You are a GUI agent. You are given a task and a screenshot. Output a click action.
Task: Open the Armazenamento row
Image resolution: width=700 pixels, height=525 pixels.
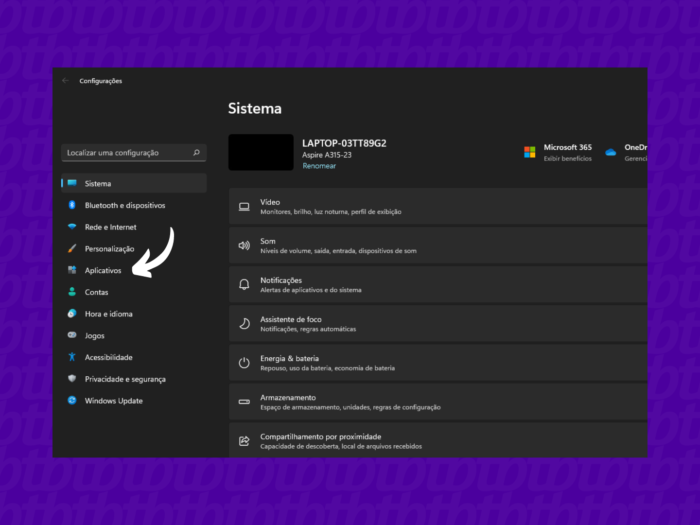point(438,402)
